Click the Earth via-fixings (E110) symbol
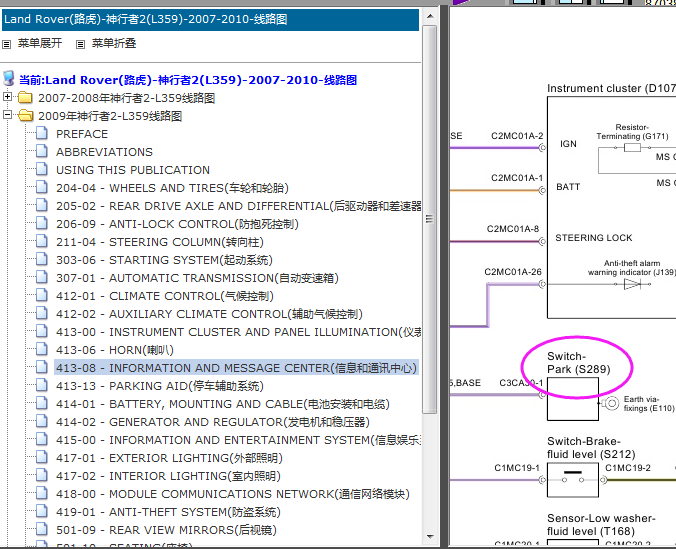The image size is (676, 549). (610, 403)
